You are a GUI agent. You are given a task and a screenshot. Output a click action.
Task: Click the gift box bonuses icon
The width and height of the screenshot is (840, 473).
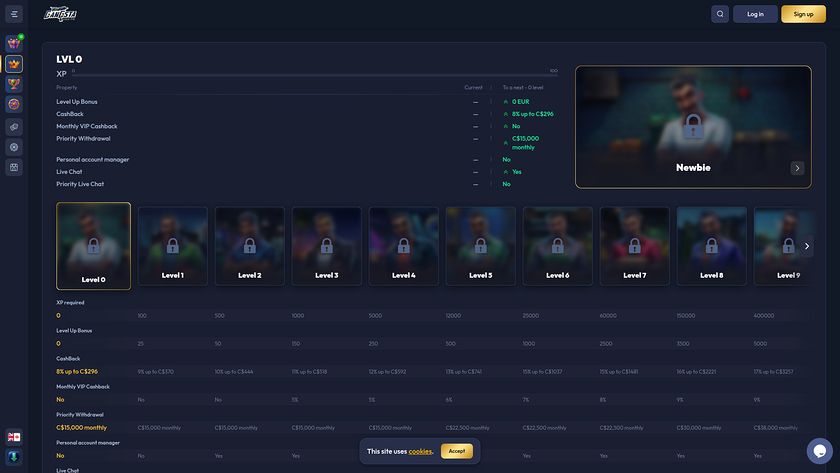pyautogui.click(x=14, y=44)
